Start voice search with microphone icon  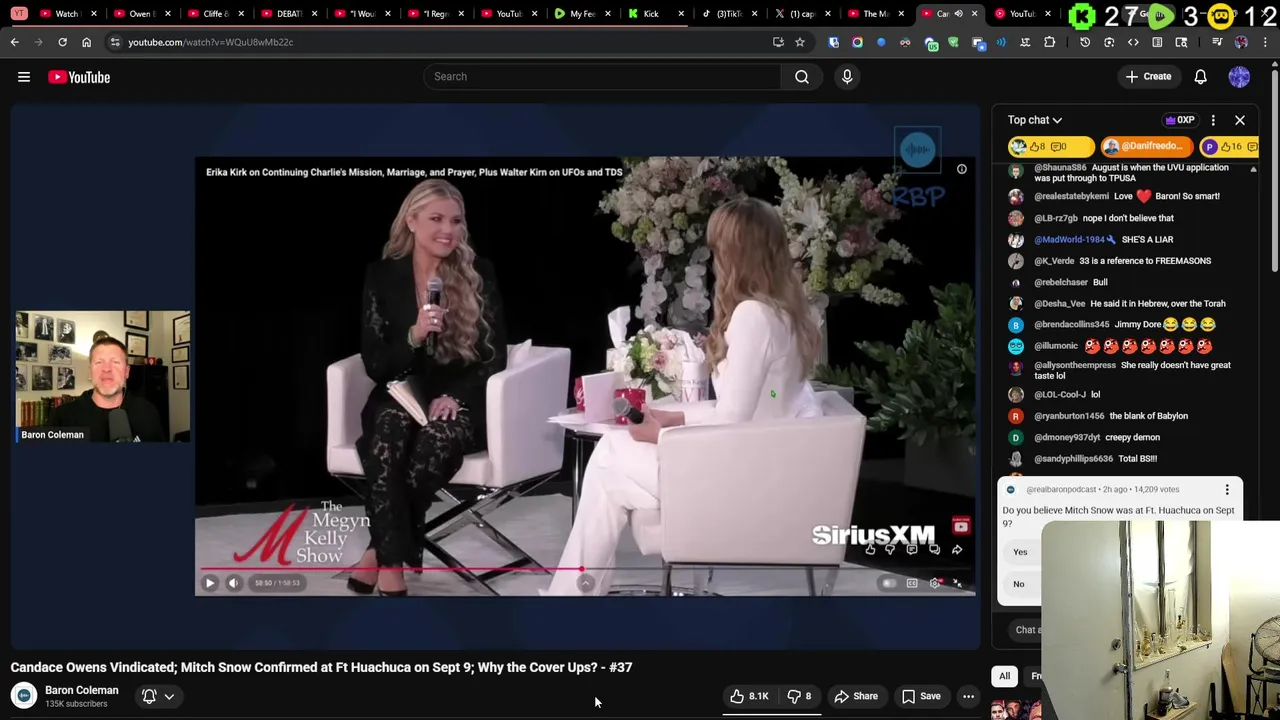tap(847, 77)
